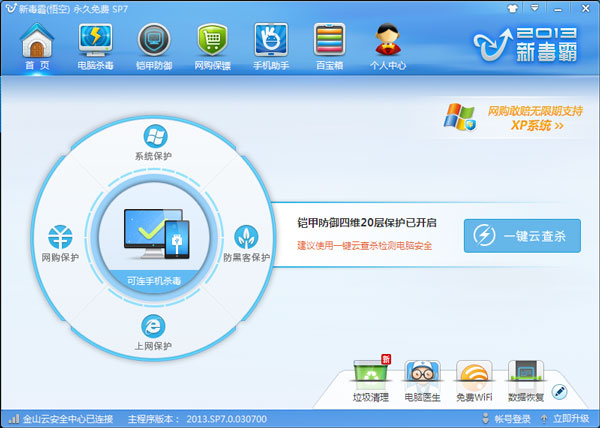The width and height of the screenshot is (600, 428).
Task: Start 一键云查杀 cloud scan
Action: point(522,236)
